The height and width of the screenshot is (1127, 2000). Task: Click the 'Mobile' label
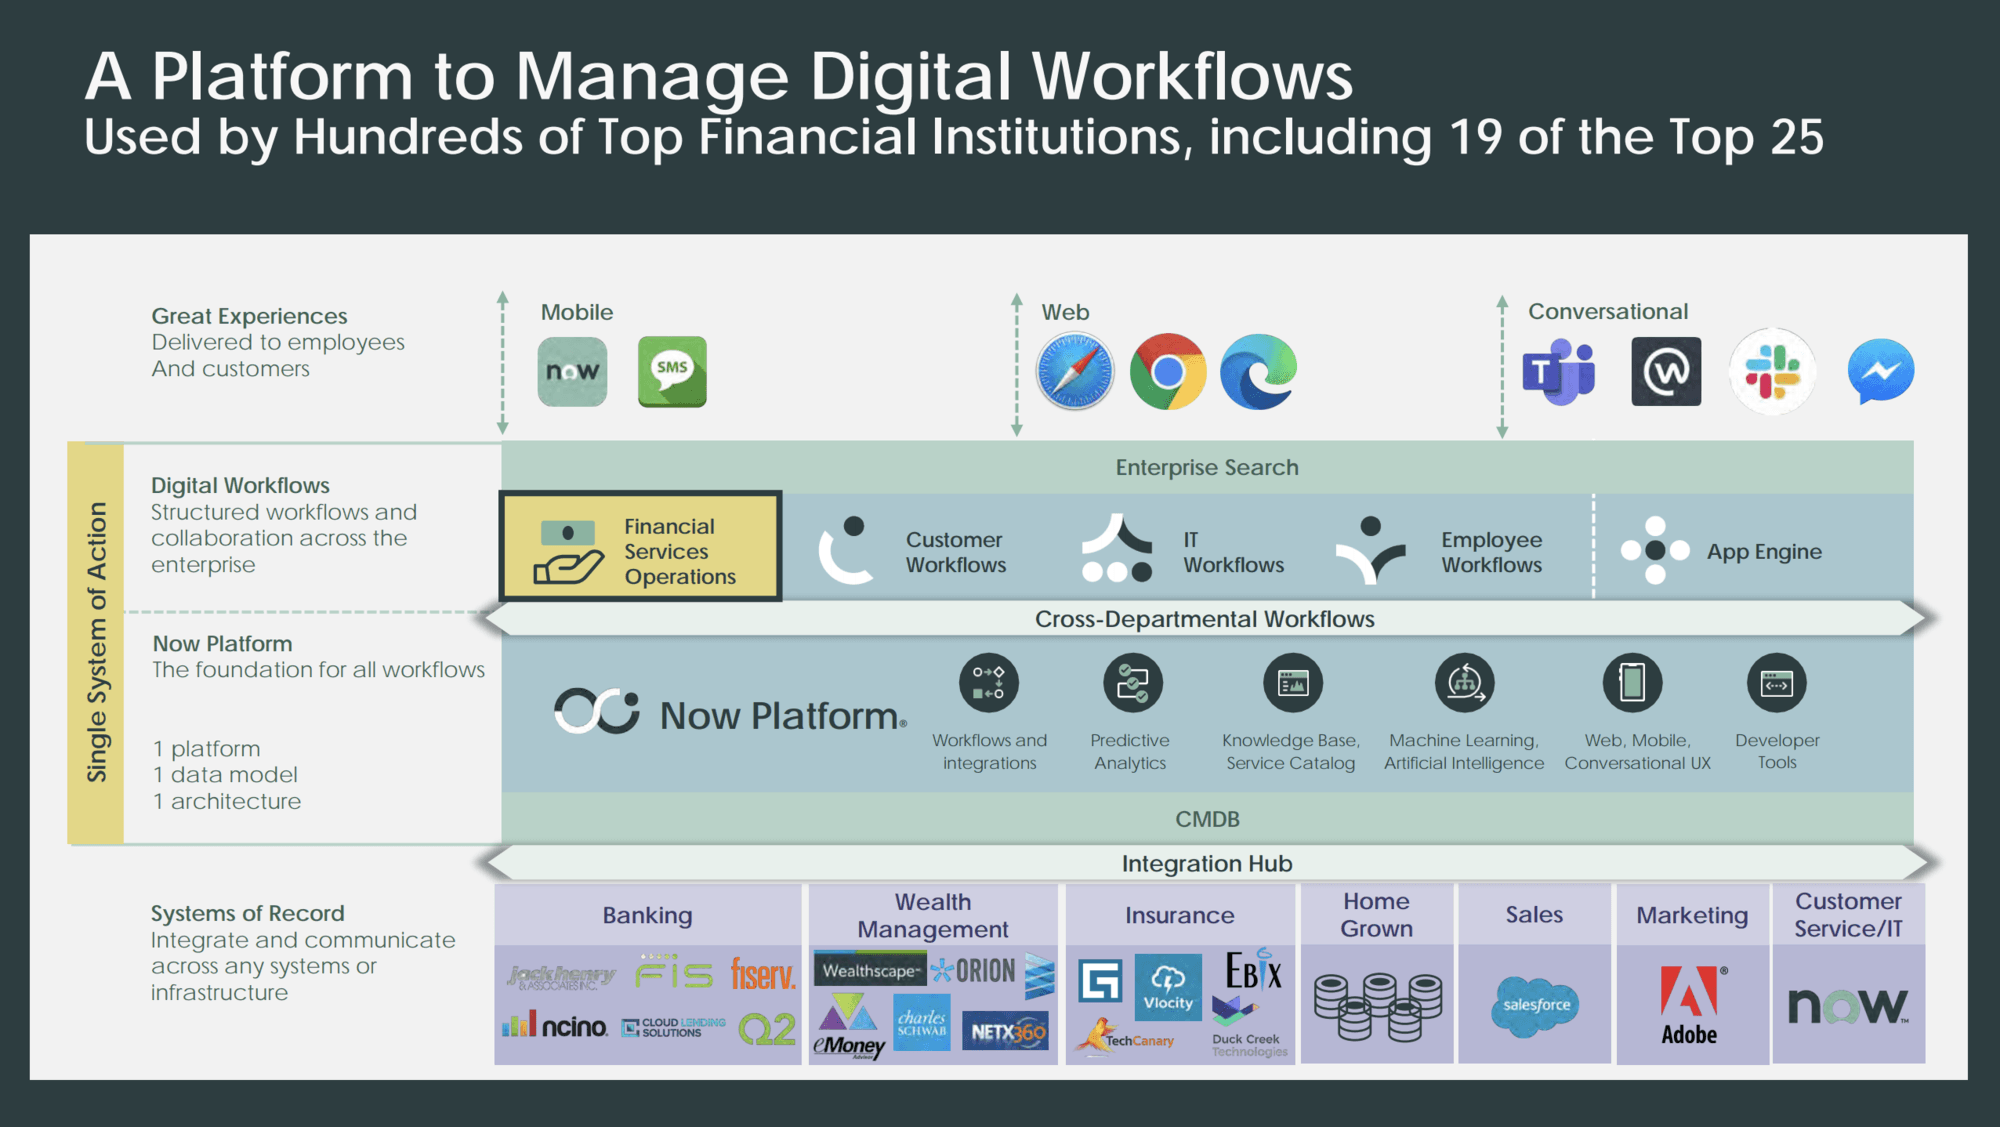(x=577, y=312)
